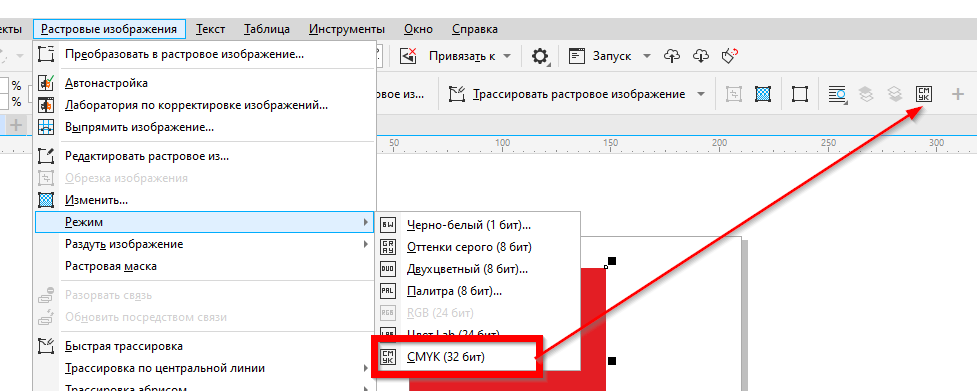The width and height of the screenshot is (977, 391).
Task: Select Оттенки серого (8 бит) mode
Action: [x=477, y=247]
